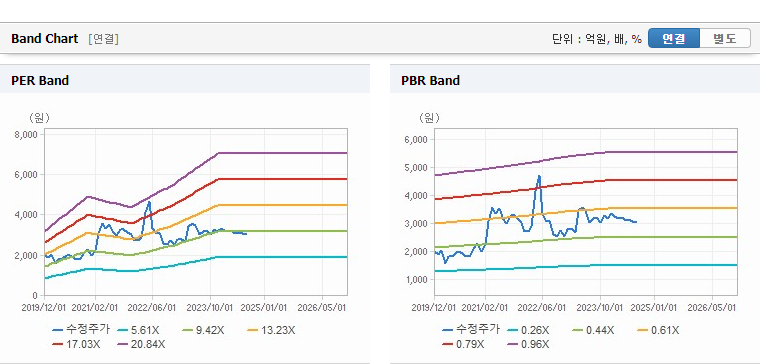
Task: Click 2019/12/01 x-axis label on PBR chart
Action: (x=434, y=308)
